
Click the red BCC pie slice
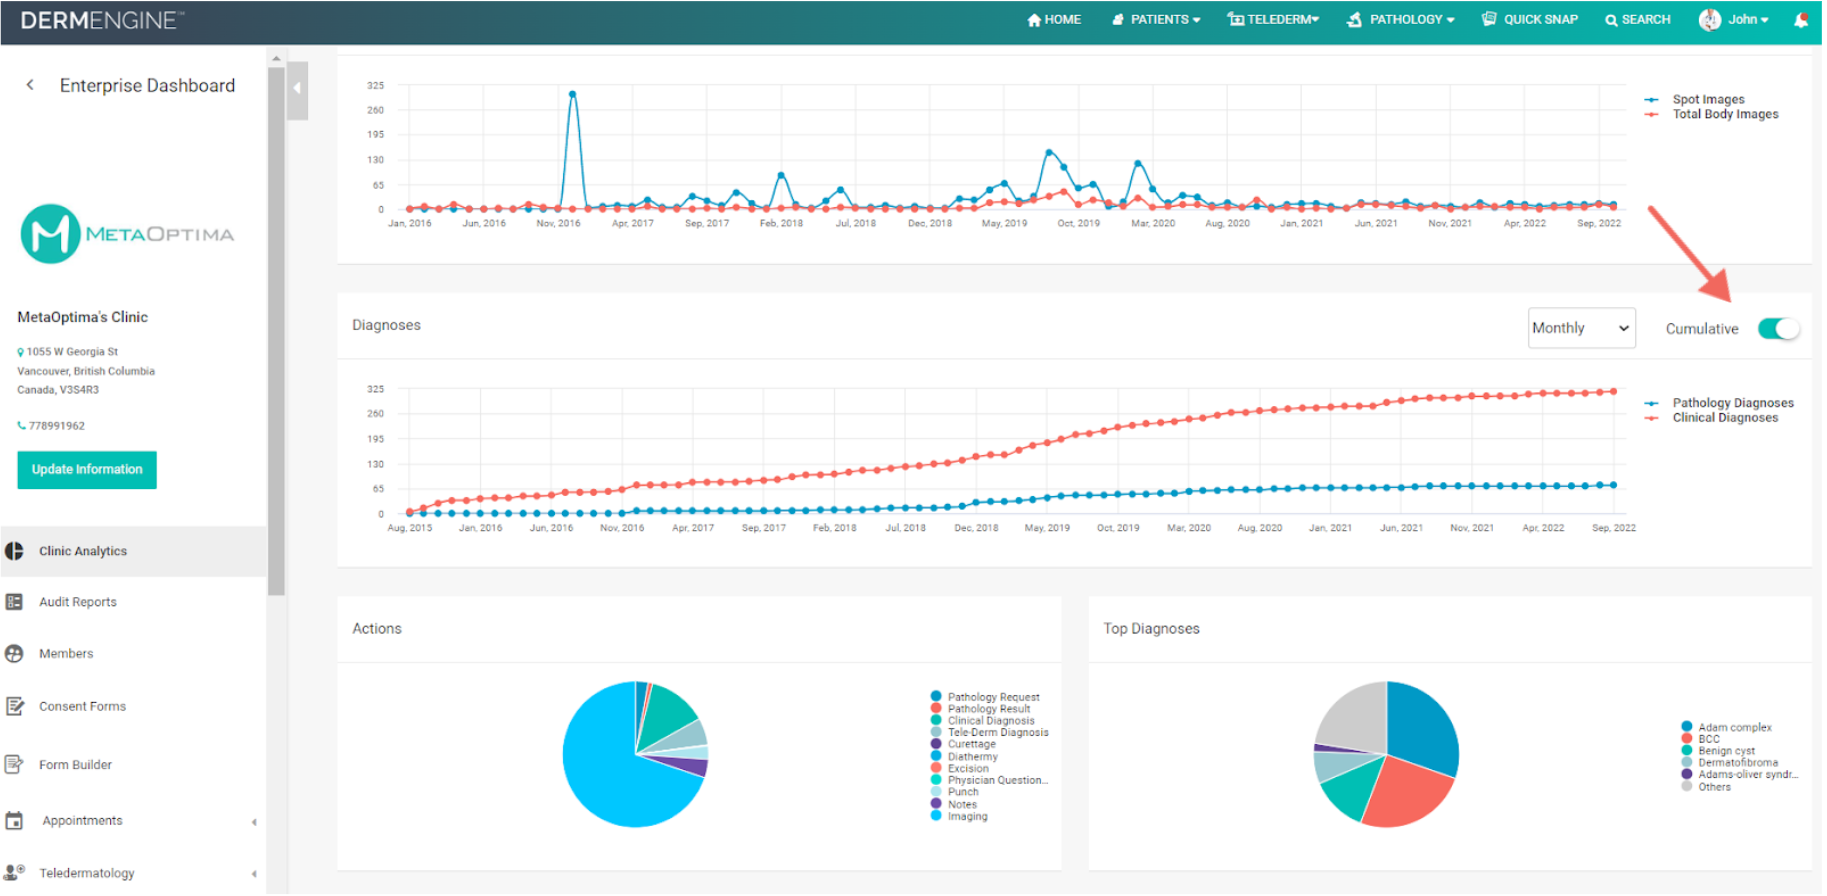click(1408, 795)
